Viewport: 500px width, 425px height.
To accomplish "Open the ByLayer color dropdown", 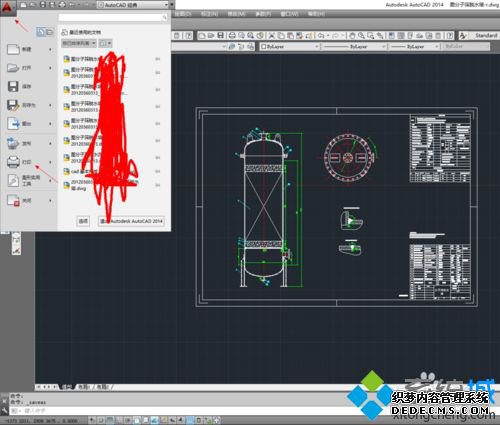I will click(290, 47).
